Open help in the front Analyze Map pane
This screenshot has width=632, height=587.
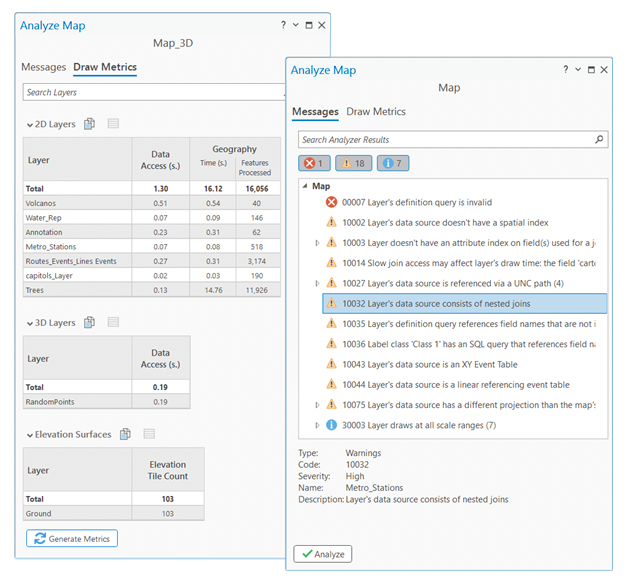pyautogui.click(x=566, y=69)
